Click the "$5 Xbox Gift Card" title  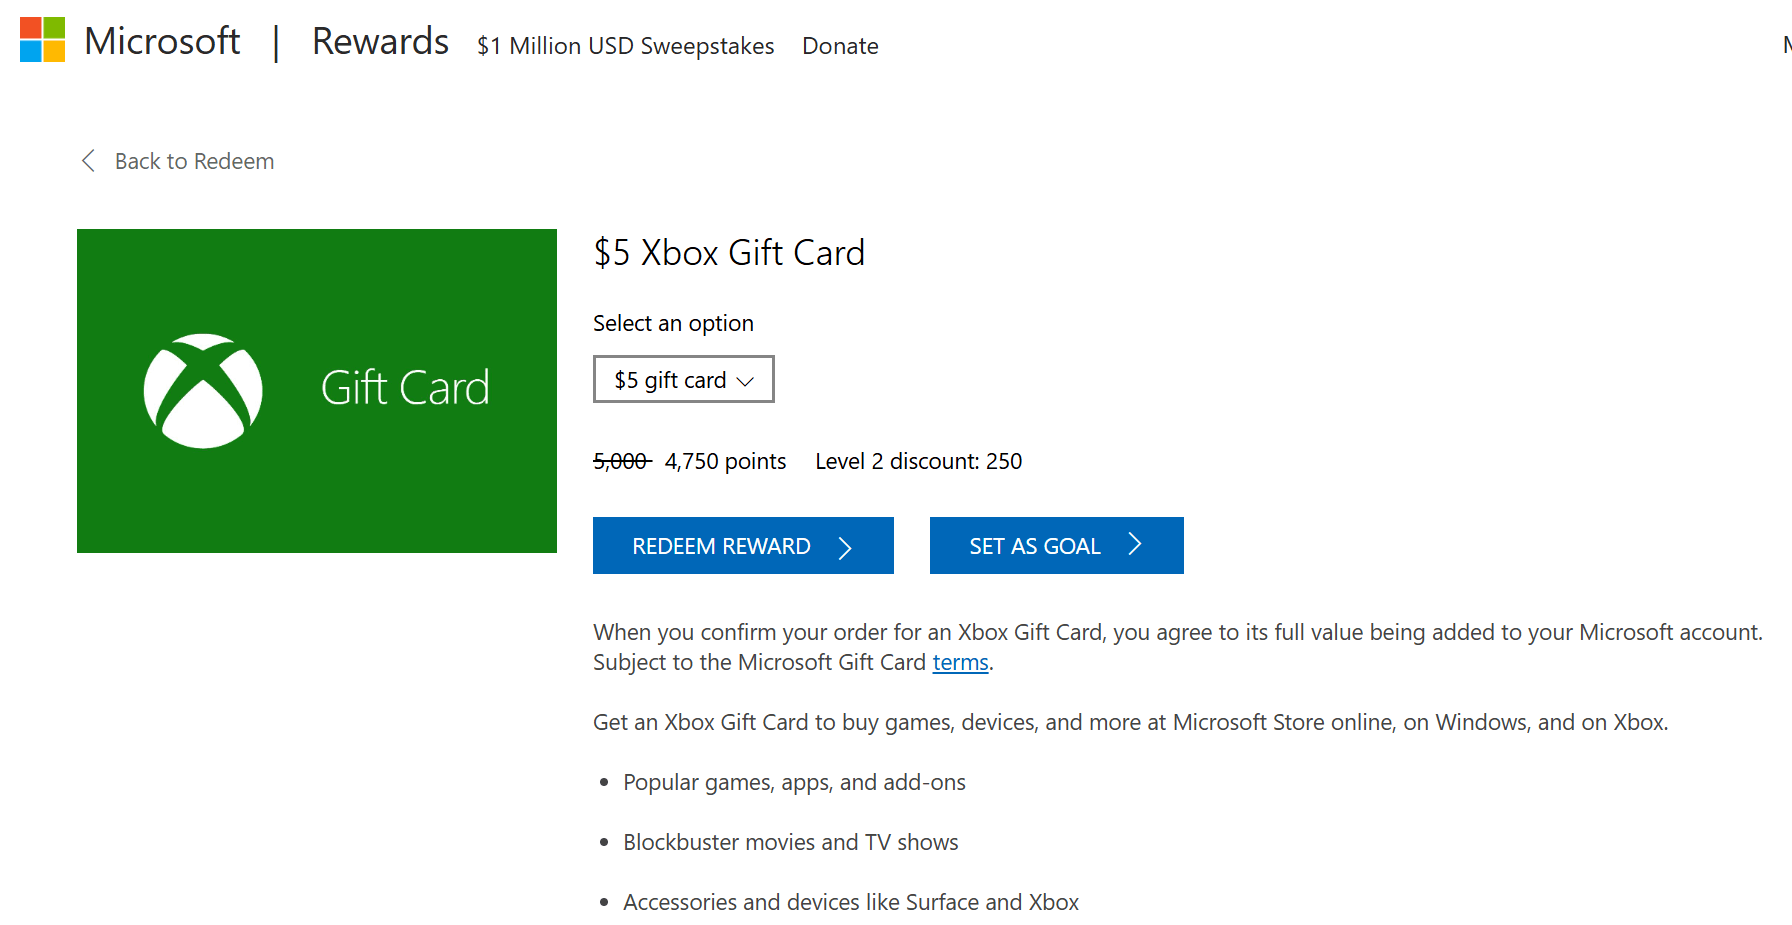pyautogui.click(x=729, y=253)
